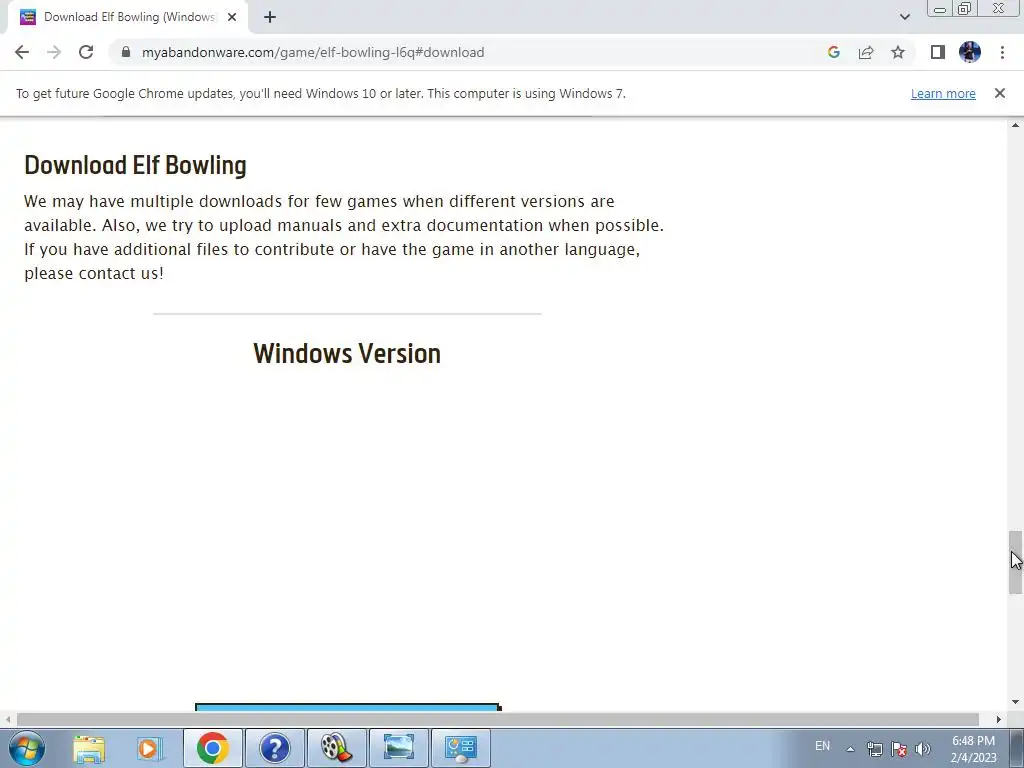Reload the current page

[86, 52]
